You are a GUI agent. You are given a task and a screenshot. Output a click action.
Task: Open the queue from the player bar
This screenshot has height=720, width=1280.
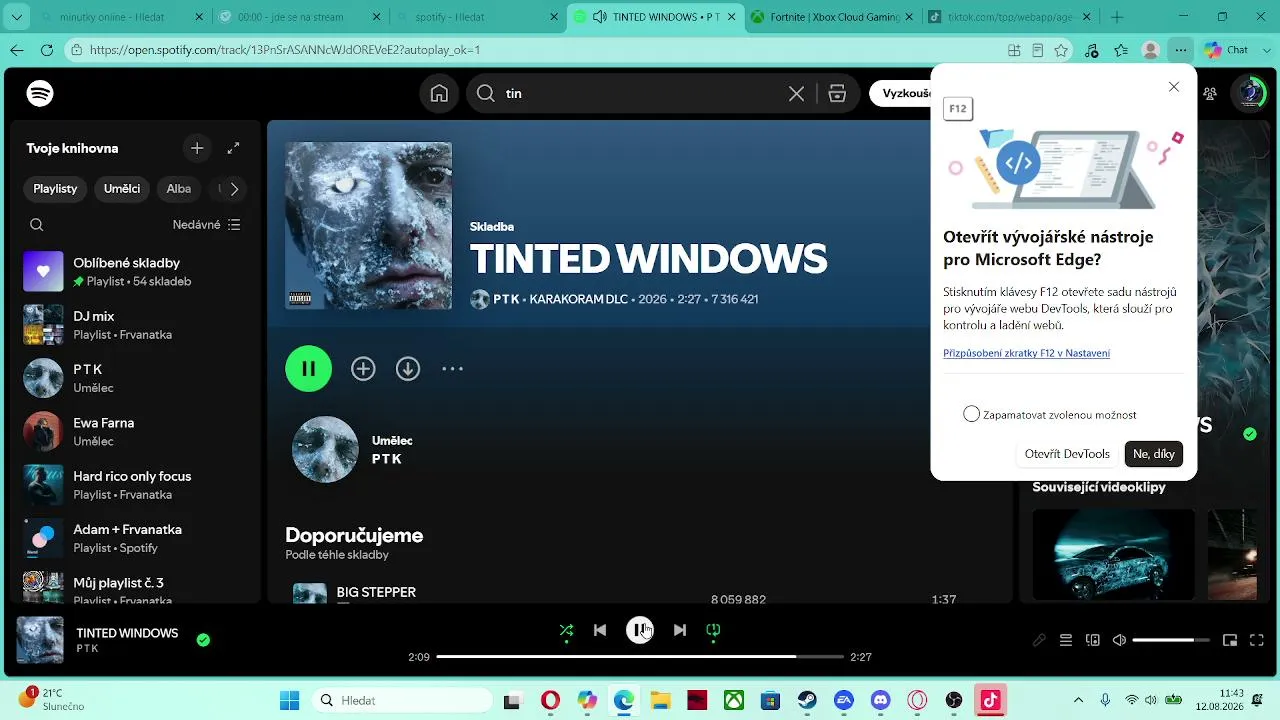1066,640
